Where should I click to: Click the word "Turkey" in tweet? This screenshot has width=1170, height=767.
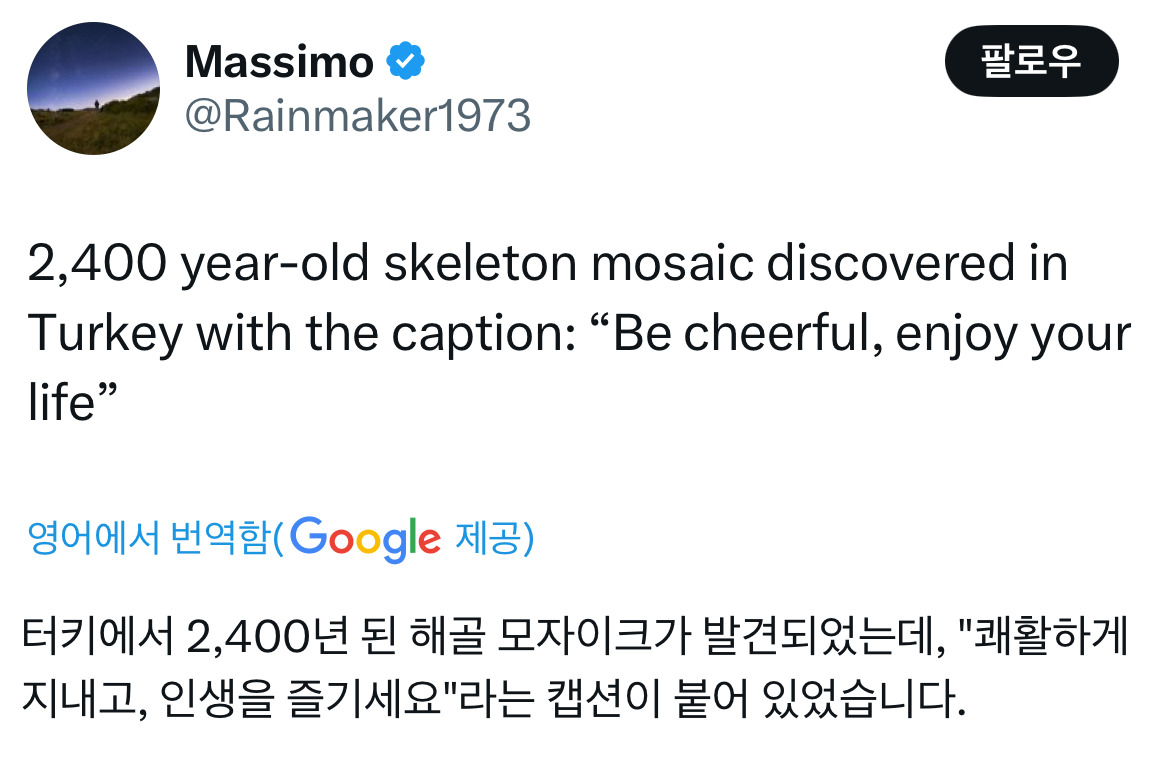click(x=105, y=334)
